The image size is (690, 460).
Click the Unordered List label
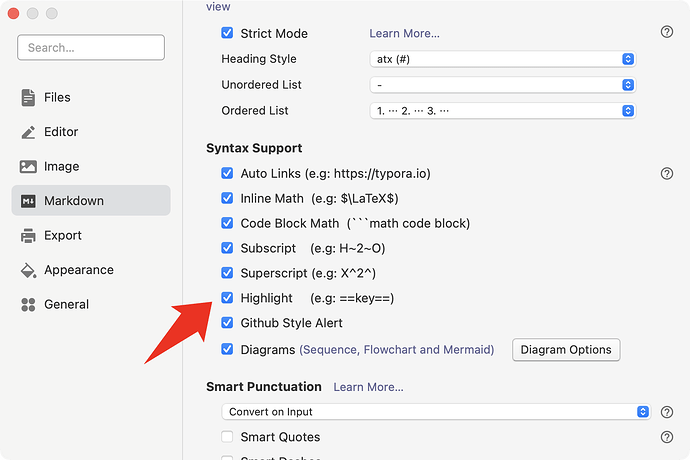(261, 85)
